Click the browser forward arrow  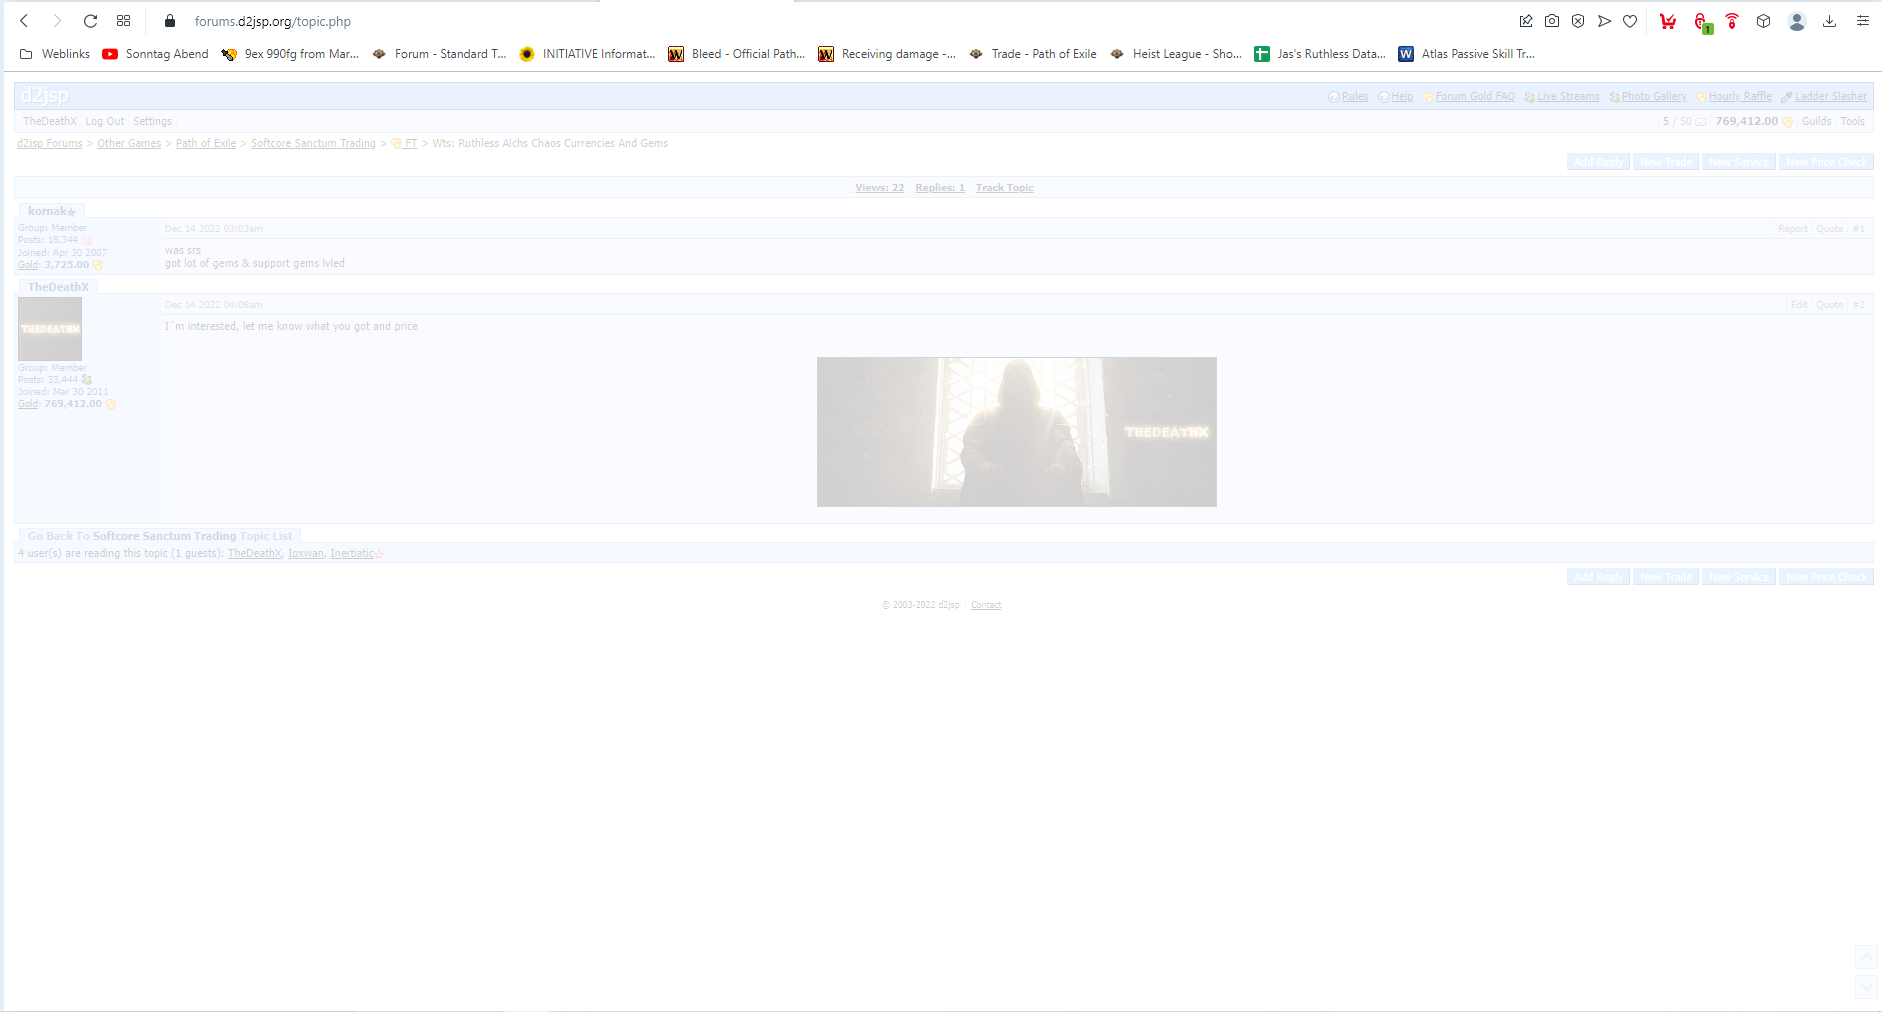tap(57, 21)
